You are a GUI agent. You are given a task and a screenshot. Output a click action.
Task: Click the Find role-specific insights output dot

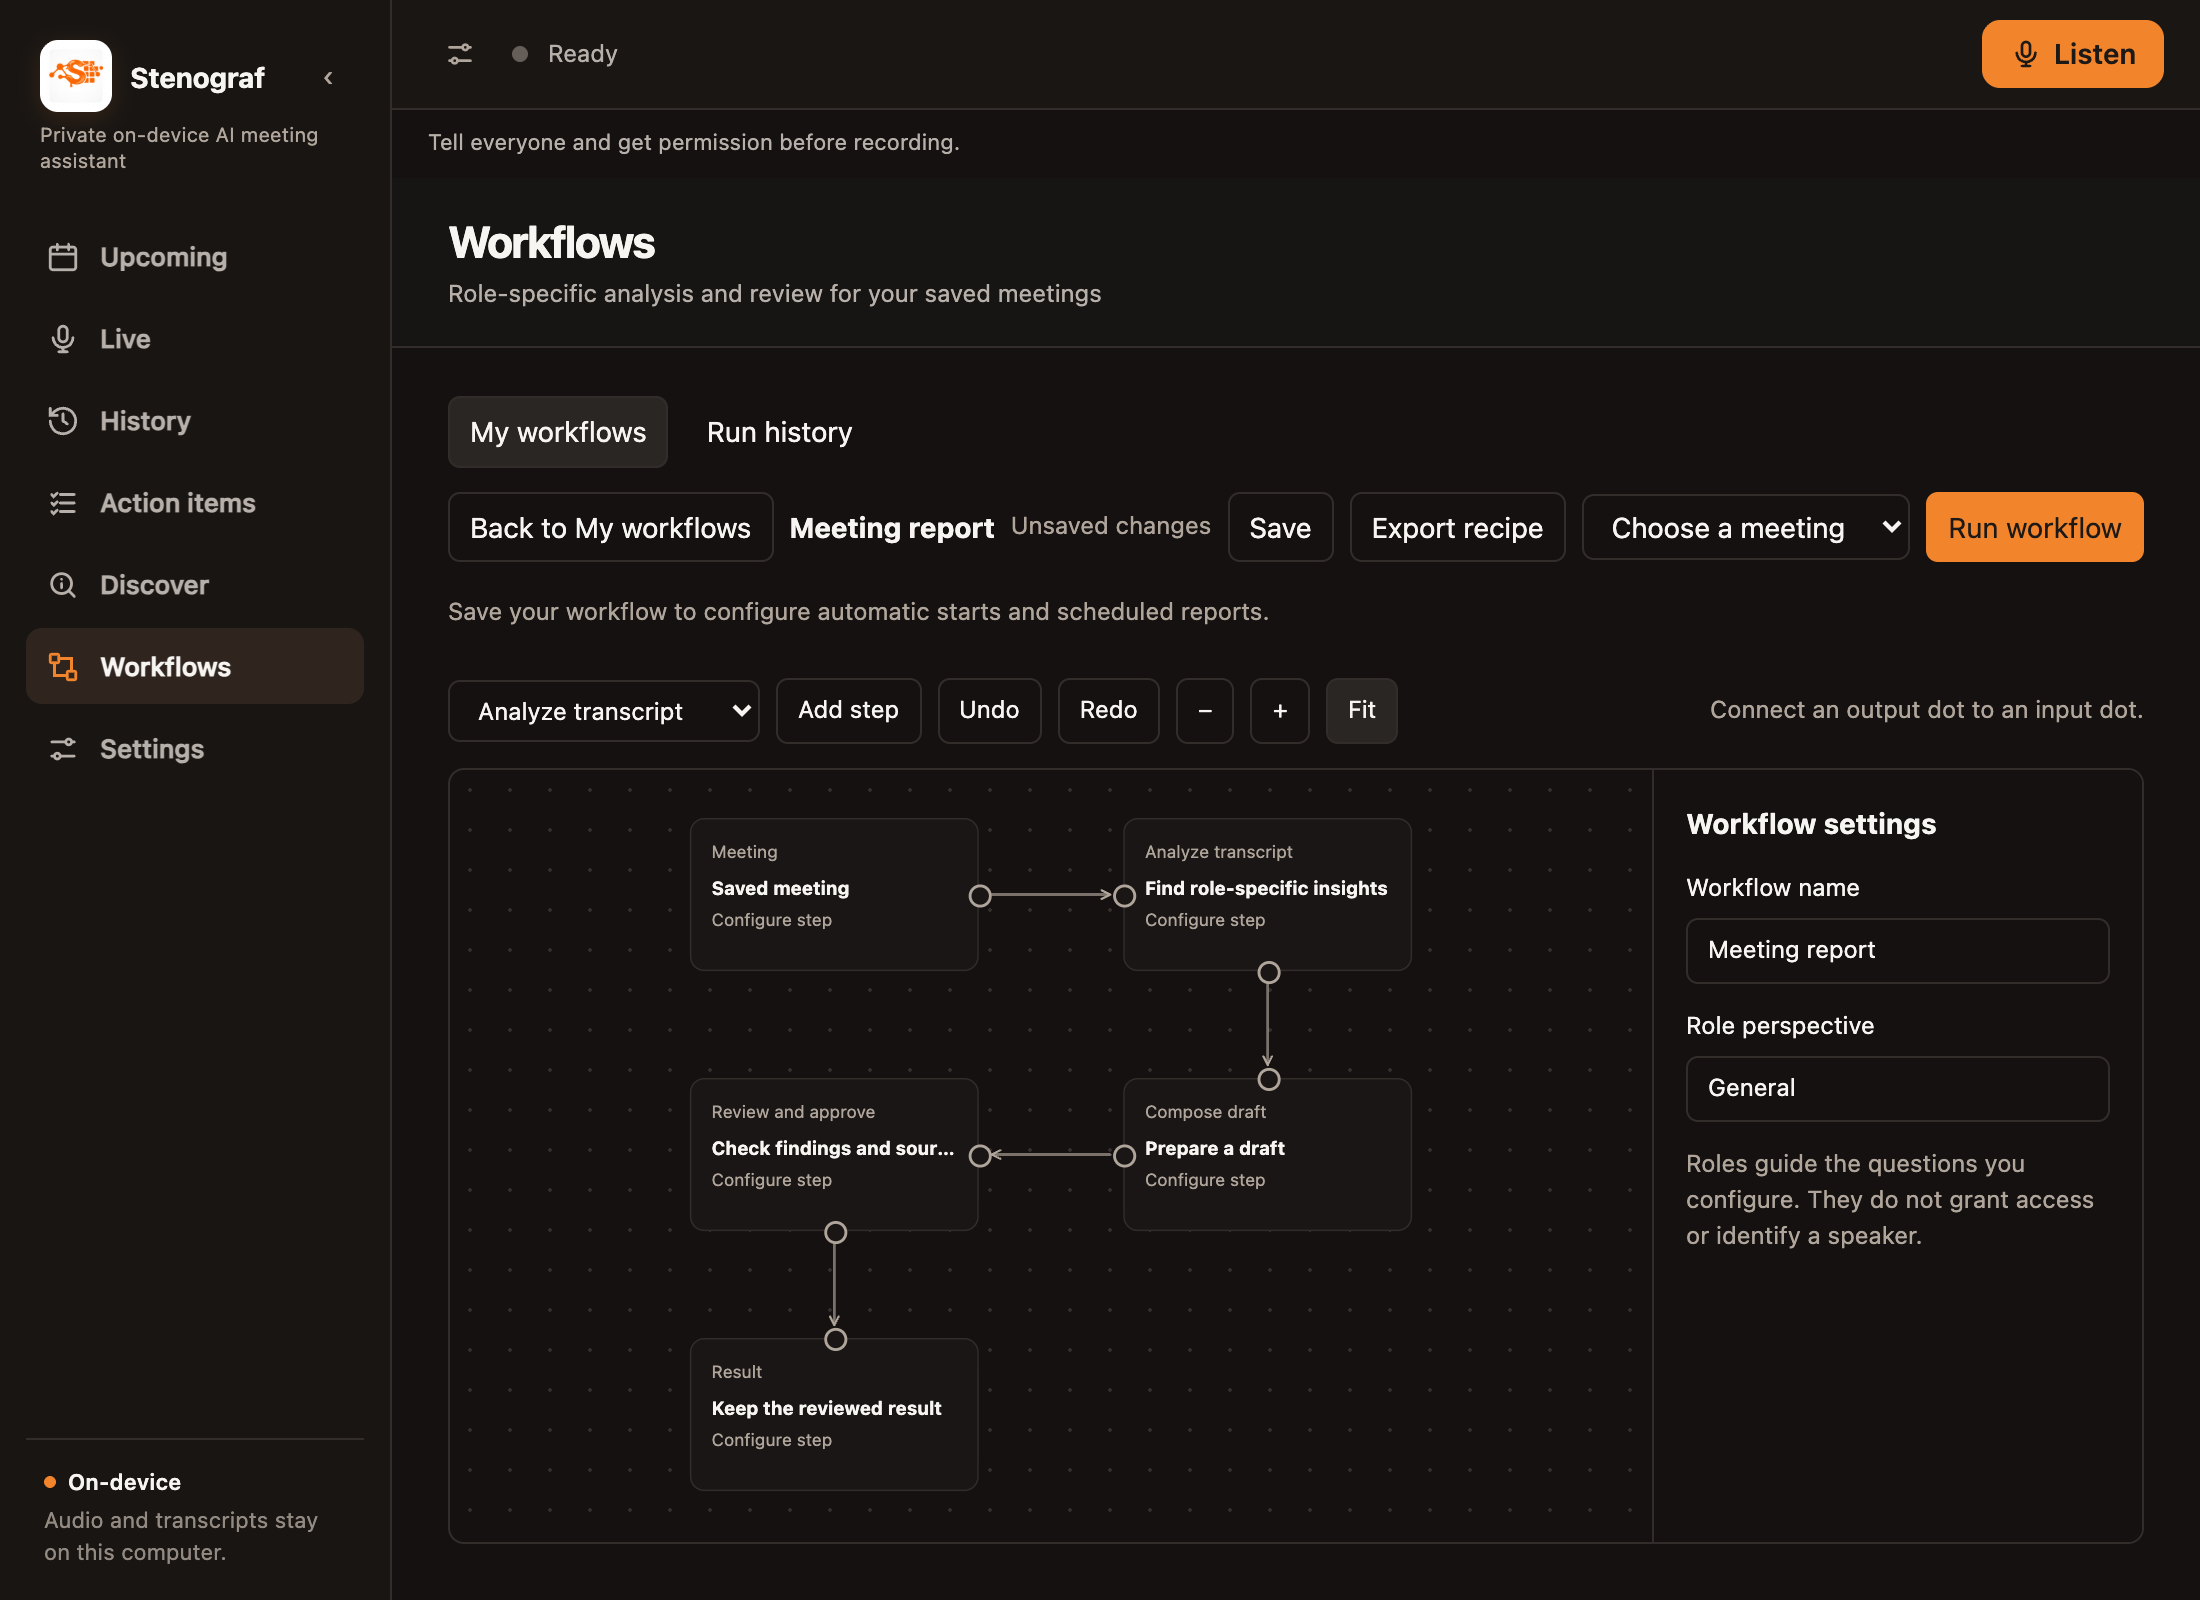(x=1268, y=972)
